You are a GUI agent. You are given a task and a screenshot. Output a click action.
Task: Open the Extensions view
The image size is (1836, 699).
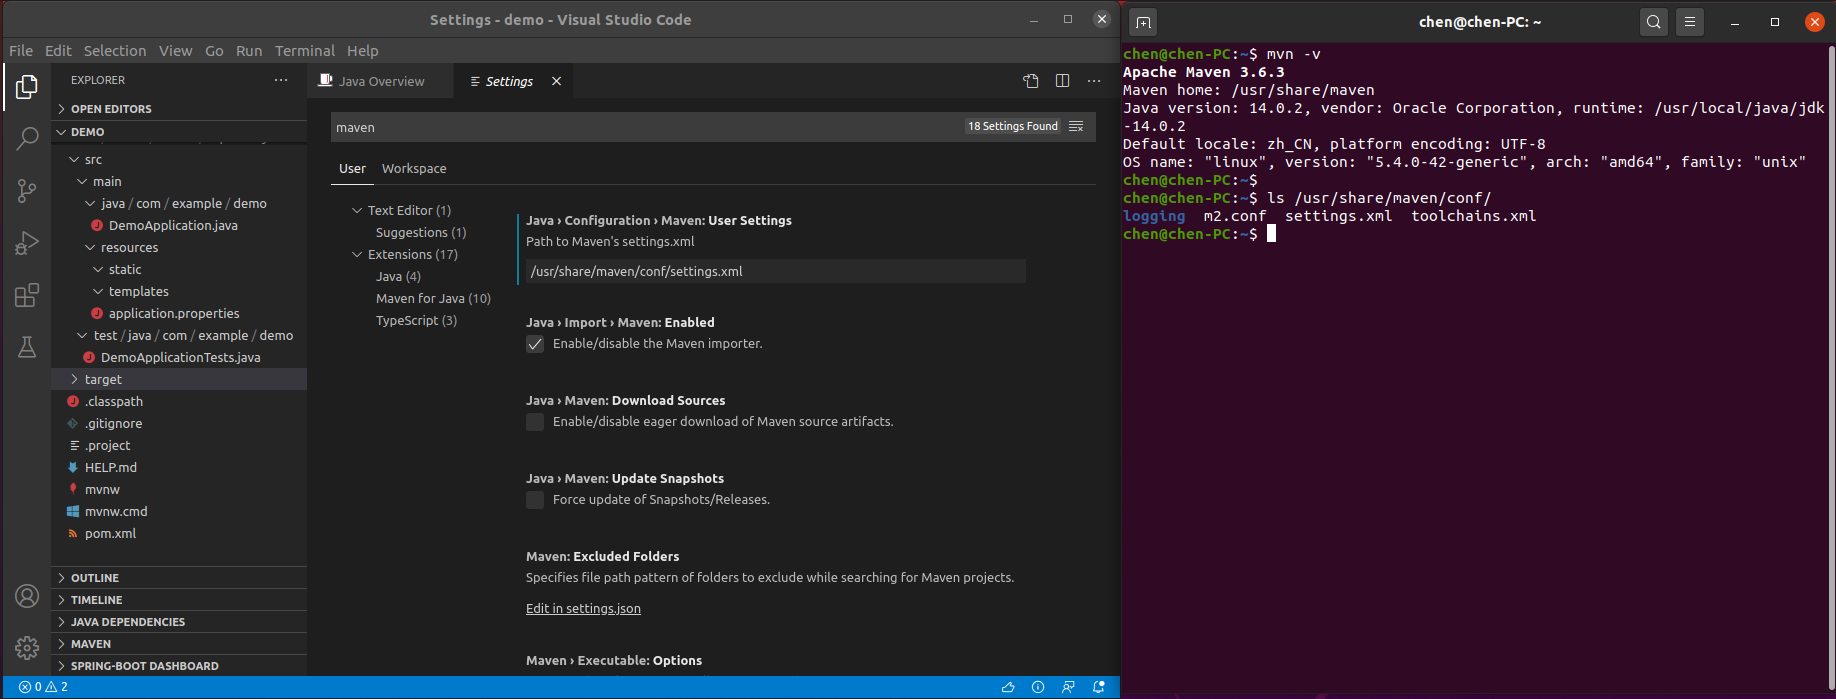click(27, 295)
